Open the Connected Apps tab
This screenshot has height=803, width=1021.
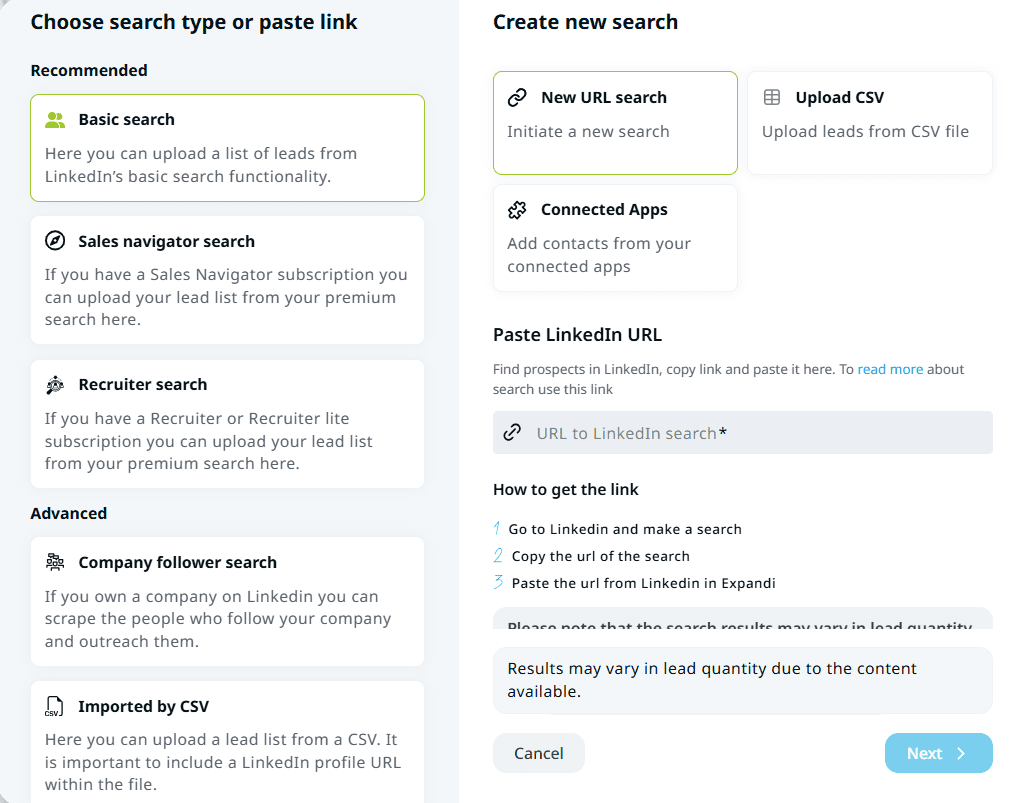[x=615, y=237]
